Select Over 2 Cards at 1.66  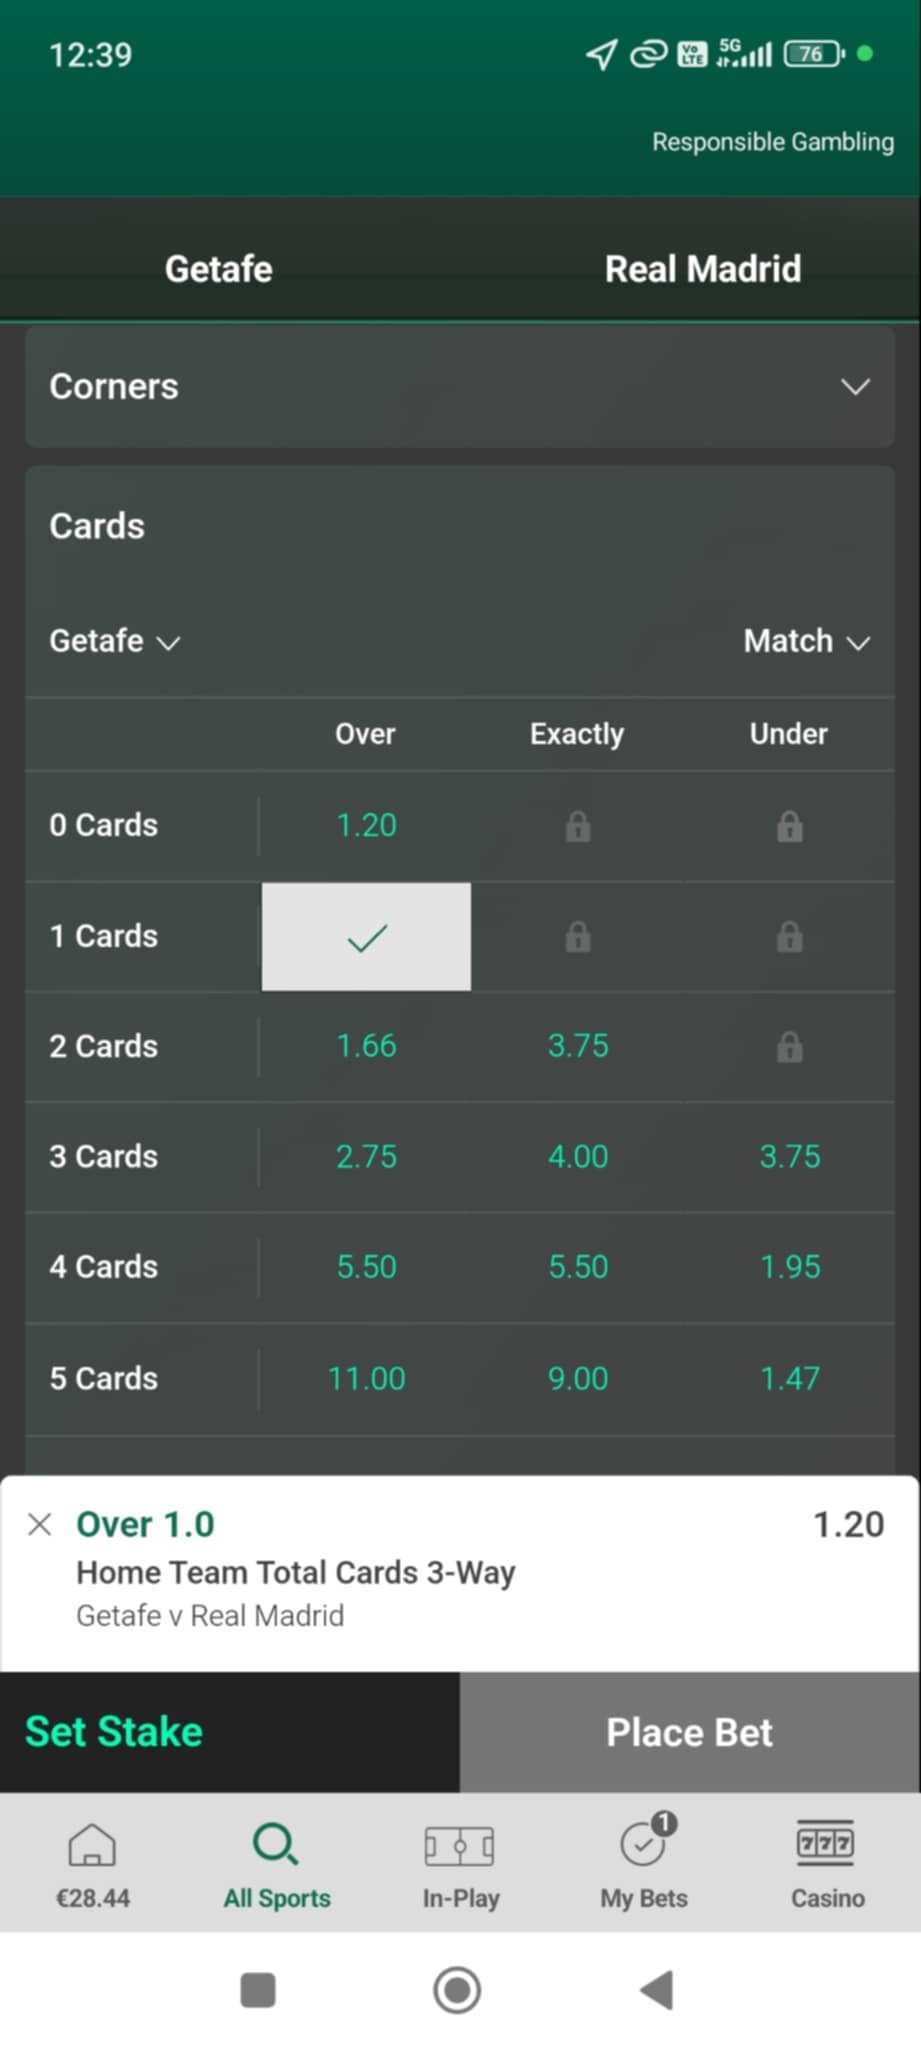point(366,1046)
